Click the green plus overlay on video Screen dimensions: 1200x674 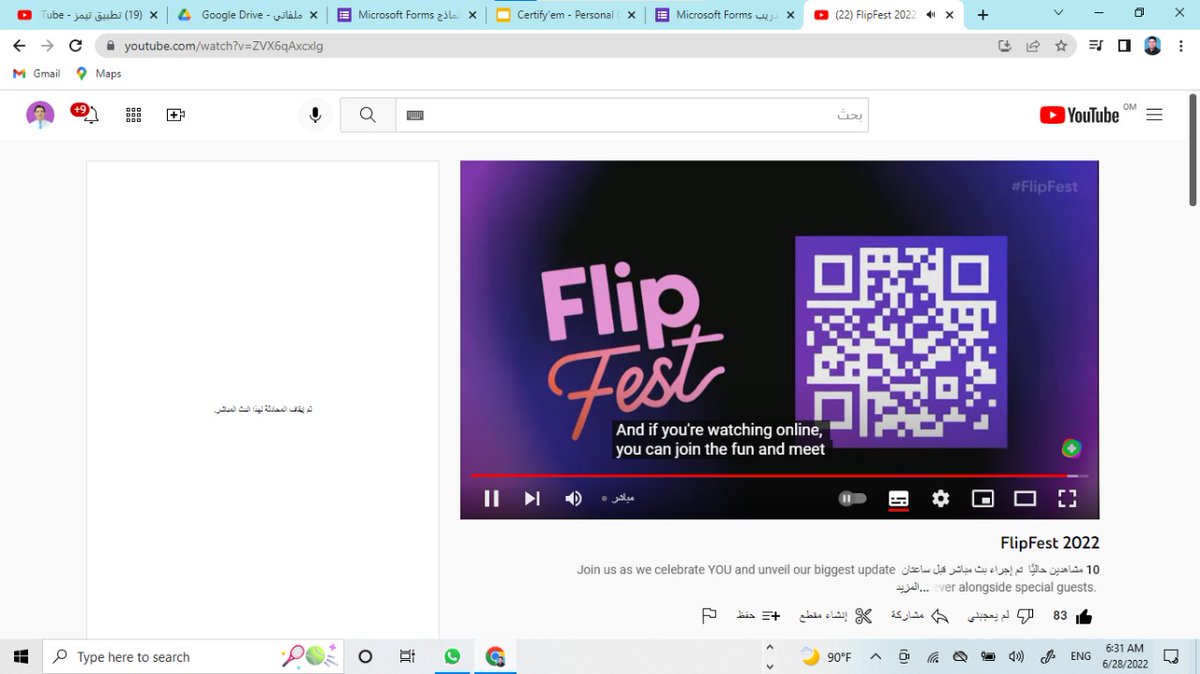[x=1071, y=448]
